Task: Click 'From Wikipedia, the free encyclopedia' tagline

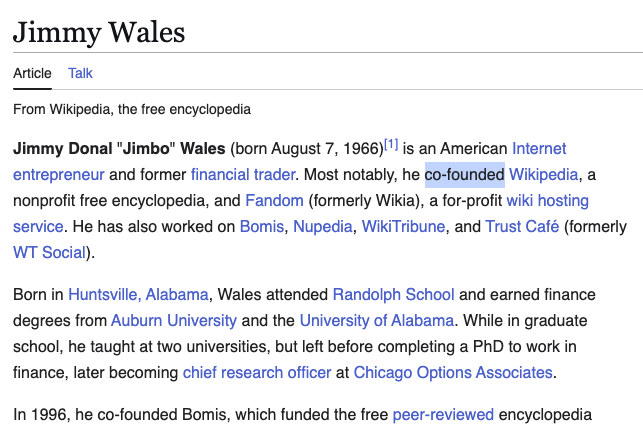Action: 132,109
